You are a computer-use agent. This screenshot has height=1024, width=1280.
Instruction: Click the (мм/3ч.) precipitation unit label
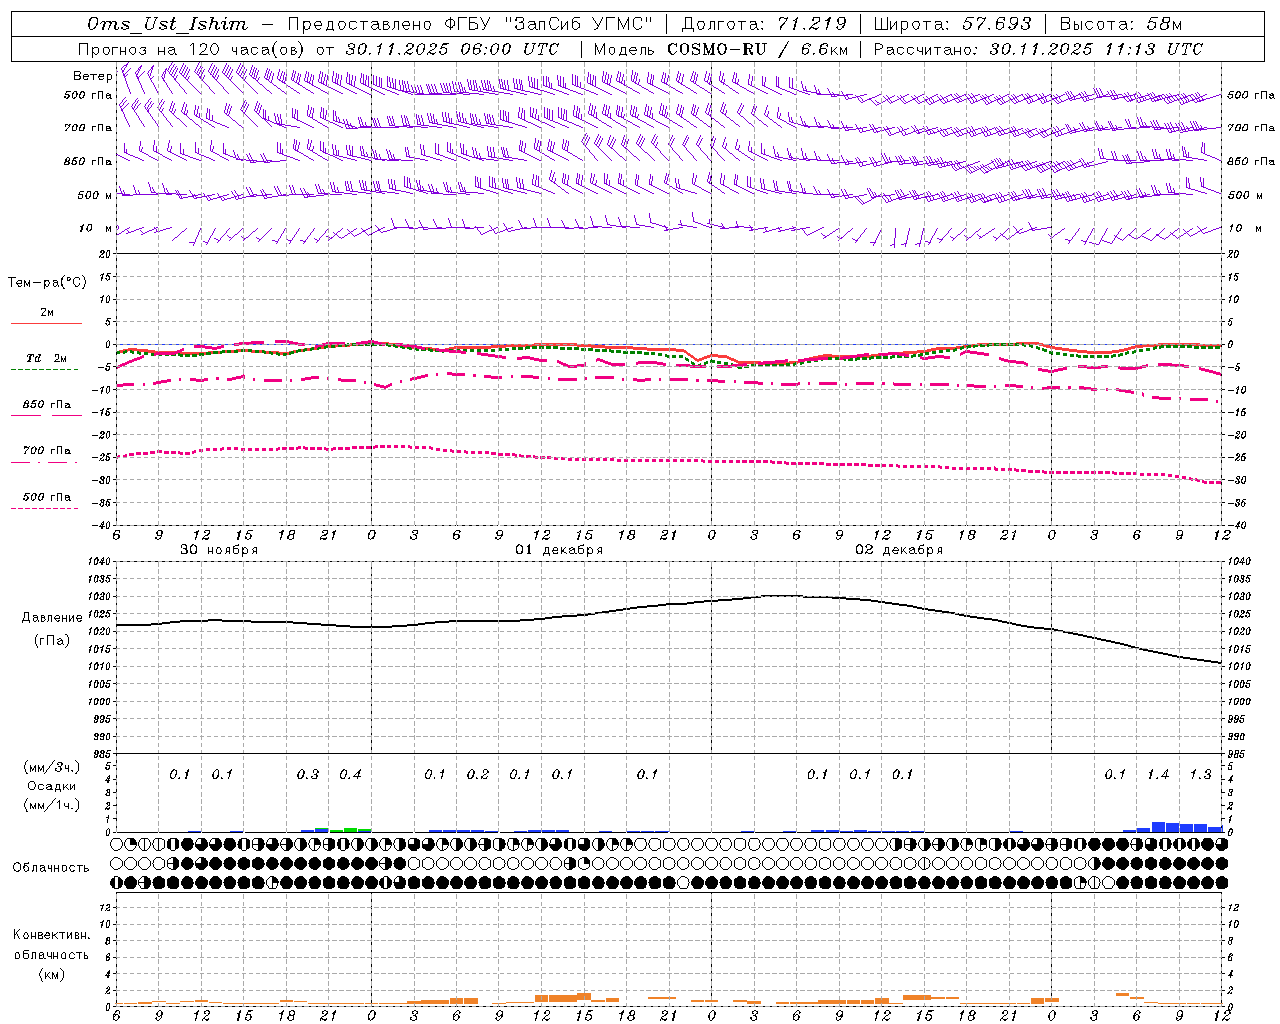[x=52, y=767]
